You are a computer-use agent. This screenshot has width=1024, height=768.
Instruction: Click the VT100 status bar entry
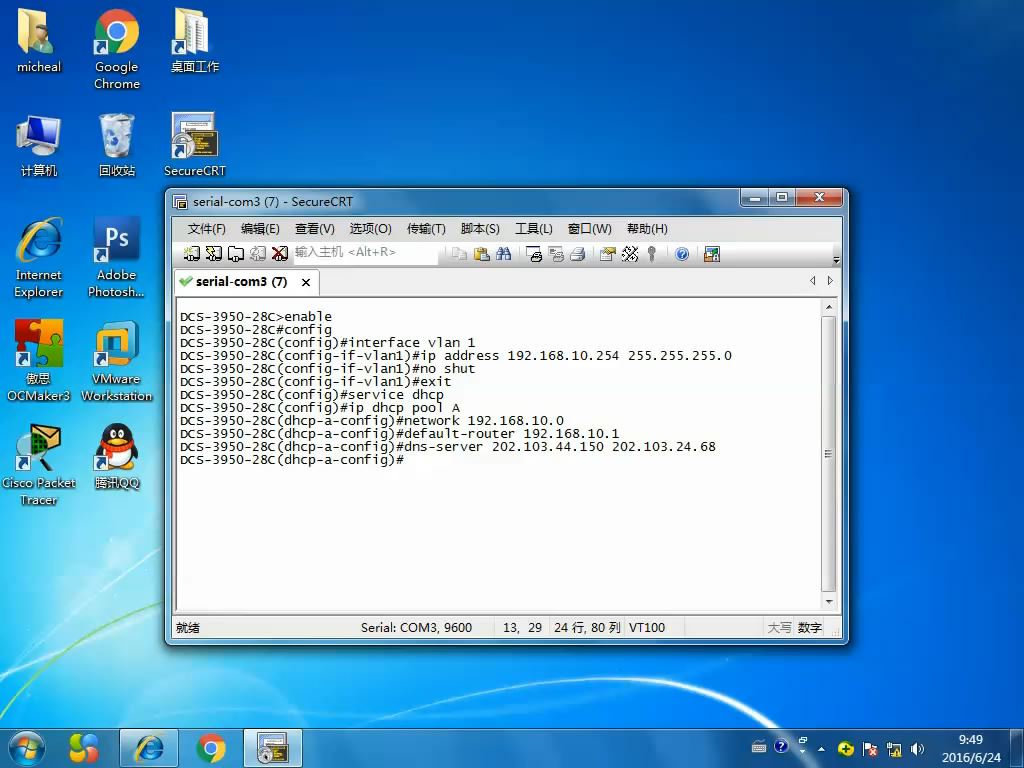[647, 628]
